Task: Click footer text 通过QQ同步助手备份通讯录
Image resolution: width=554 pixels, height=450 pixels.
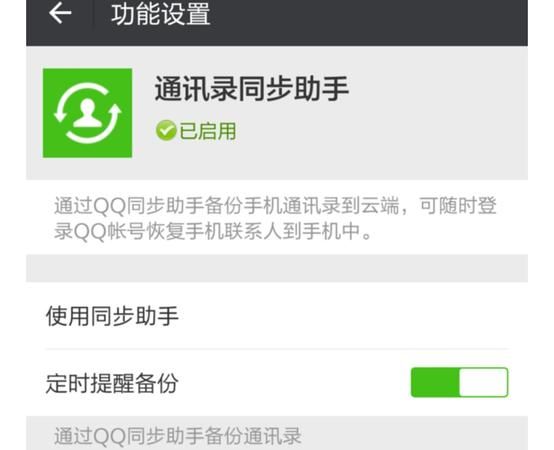Action: [x=178, y=436]
